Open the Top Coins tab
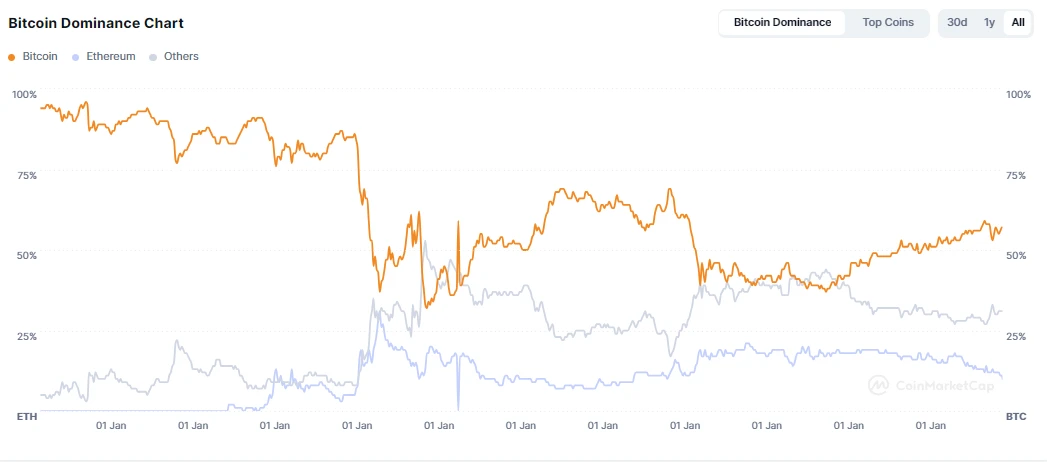 [x=888, y=22]
